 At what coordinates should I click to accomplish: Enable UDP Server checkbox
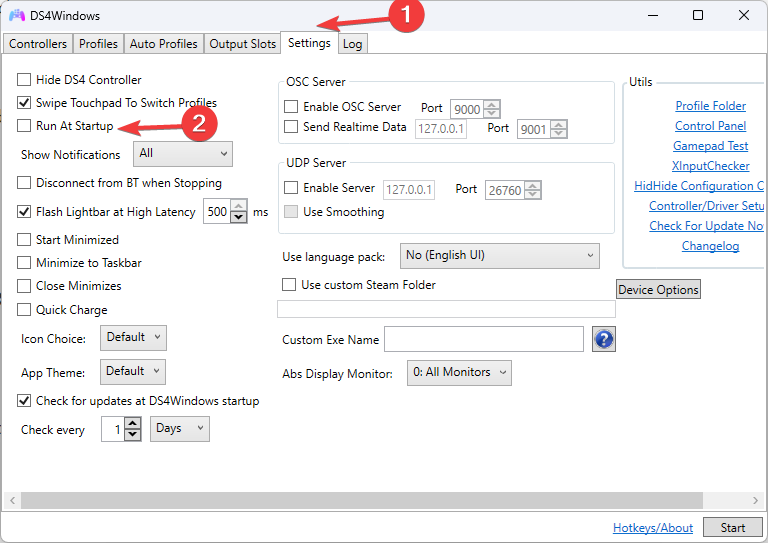coord(291,188)
